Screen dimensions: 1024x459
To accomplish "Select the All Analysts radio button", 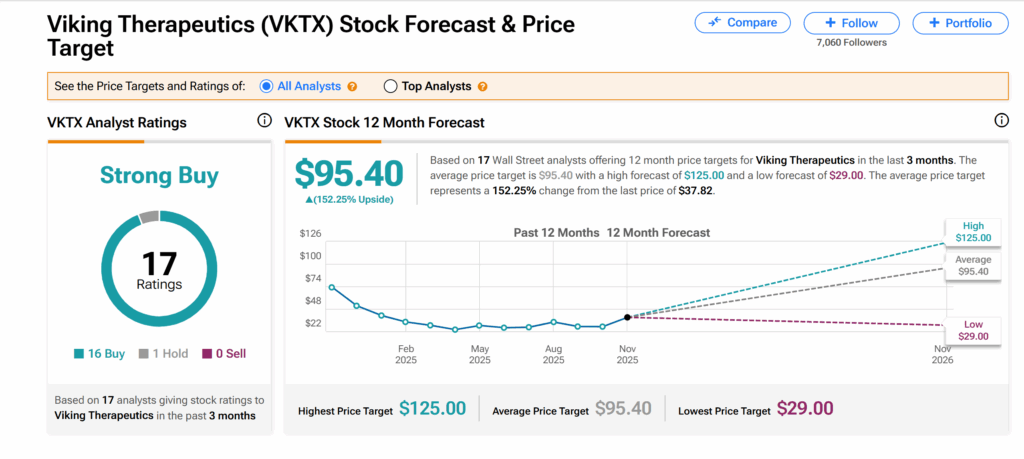I will [266, 86].
